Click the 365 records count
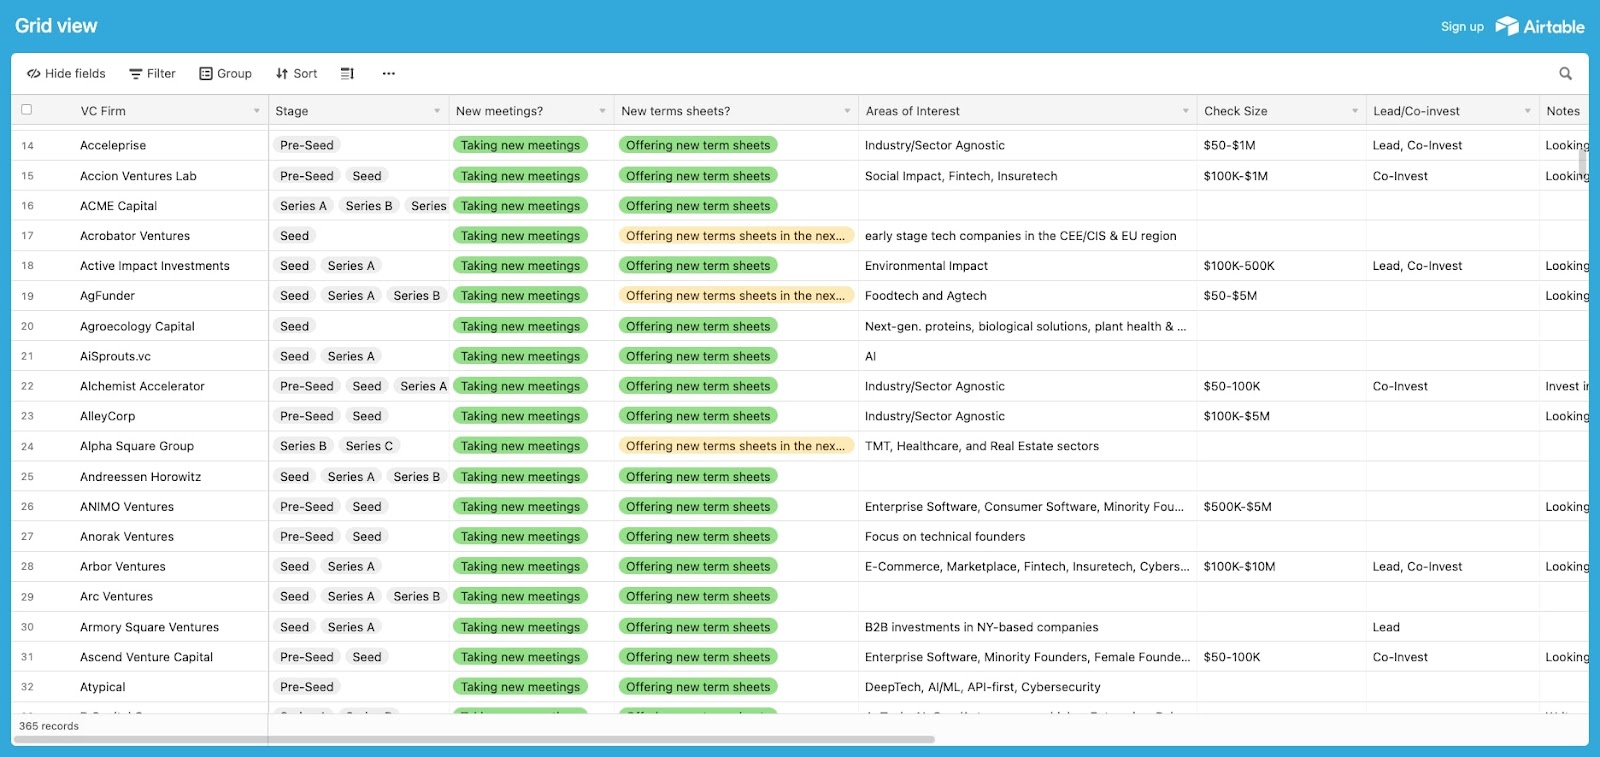Screen dimensions: 1600x757 pyautogui.click(x=49, y=726)
